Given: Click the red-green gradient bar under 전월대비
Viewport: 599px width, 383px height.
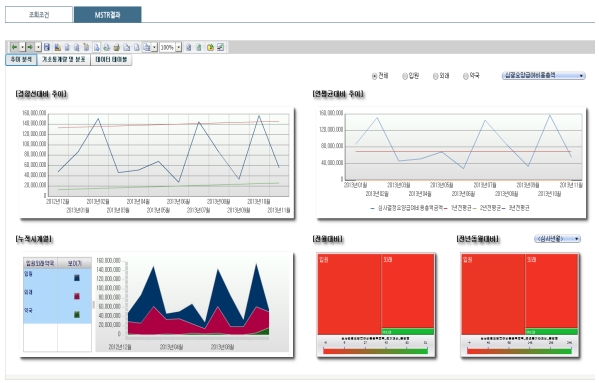Looking at the screenshot, I should pos(376,351).
